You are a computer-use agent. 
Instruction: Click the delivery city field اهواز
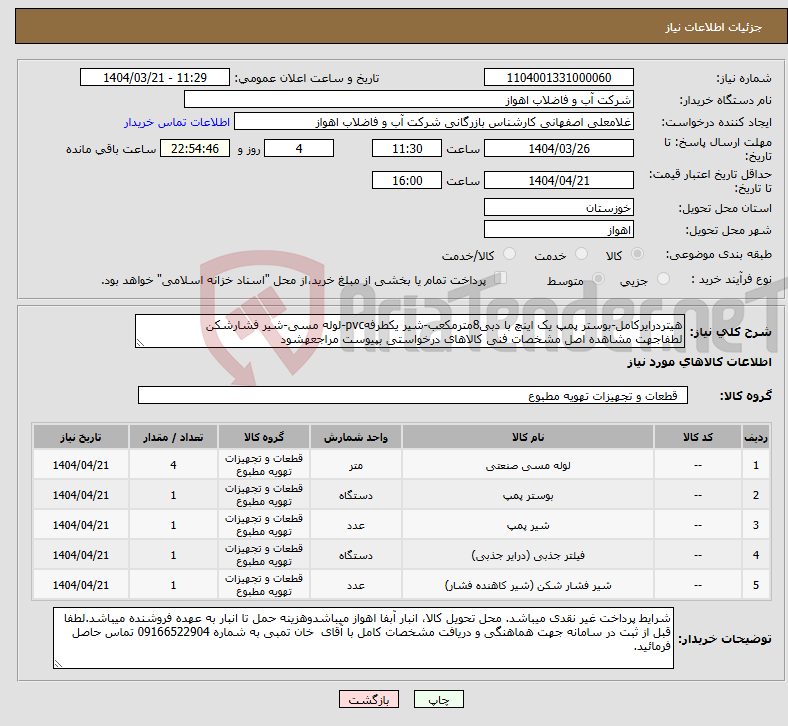[558, 230]
